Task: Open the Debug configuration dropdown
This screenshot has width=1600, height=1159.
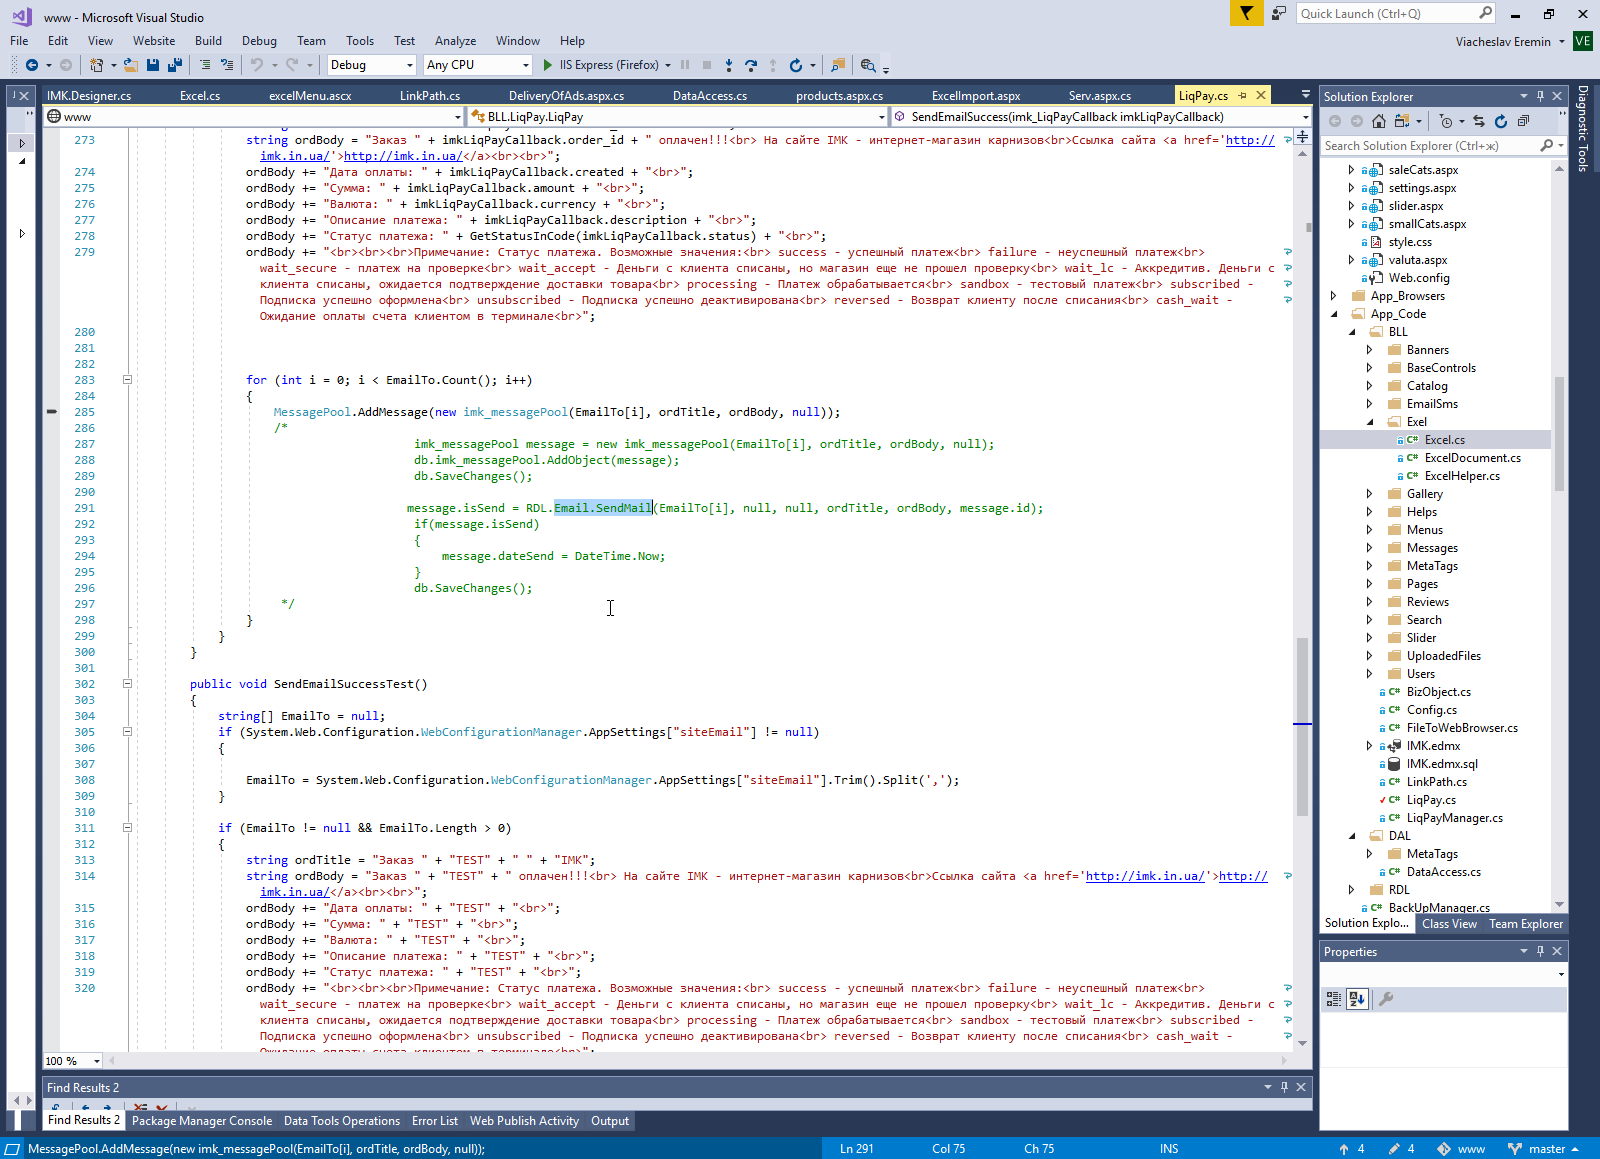Action: pyautogui.click(x=409, y=65)
